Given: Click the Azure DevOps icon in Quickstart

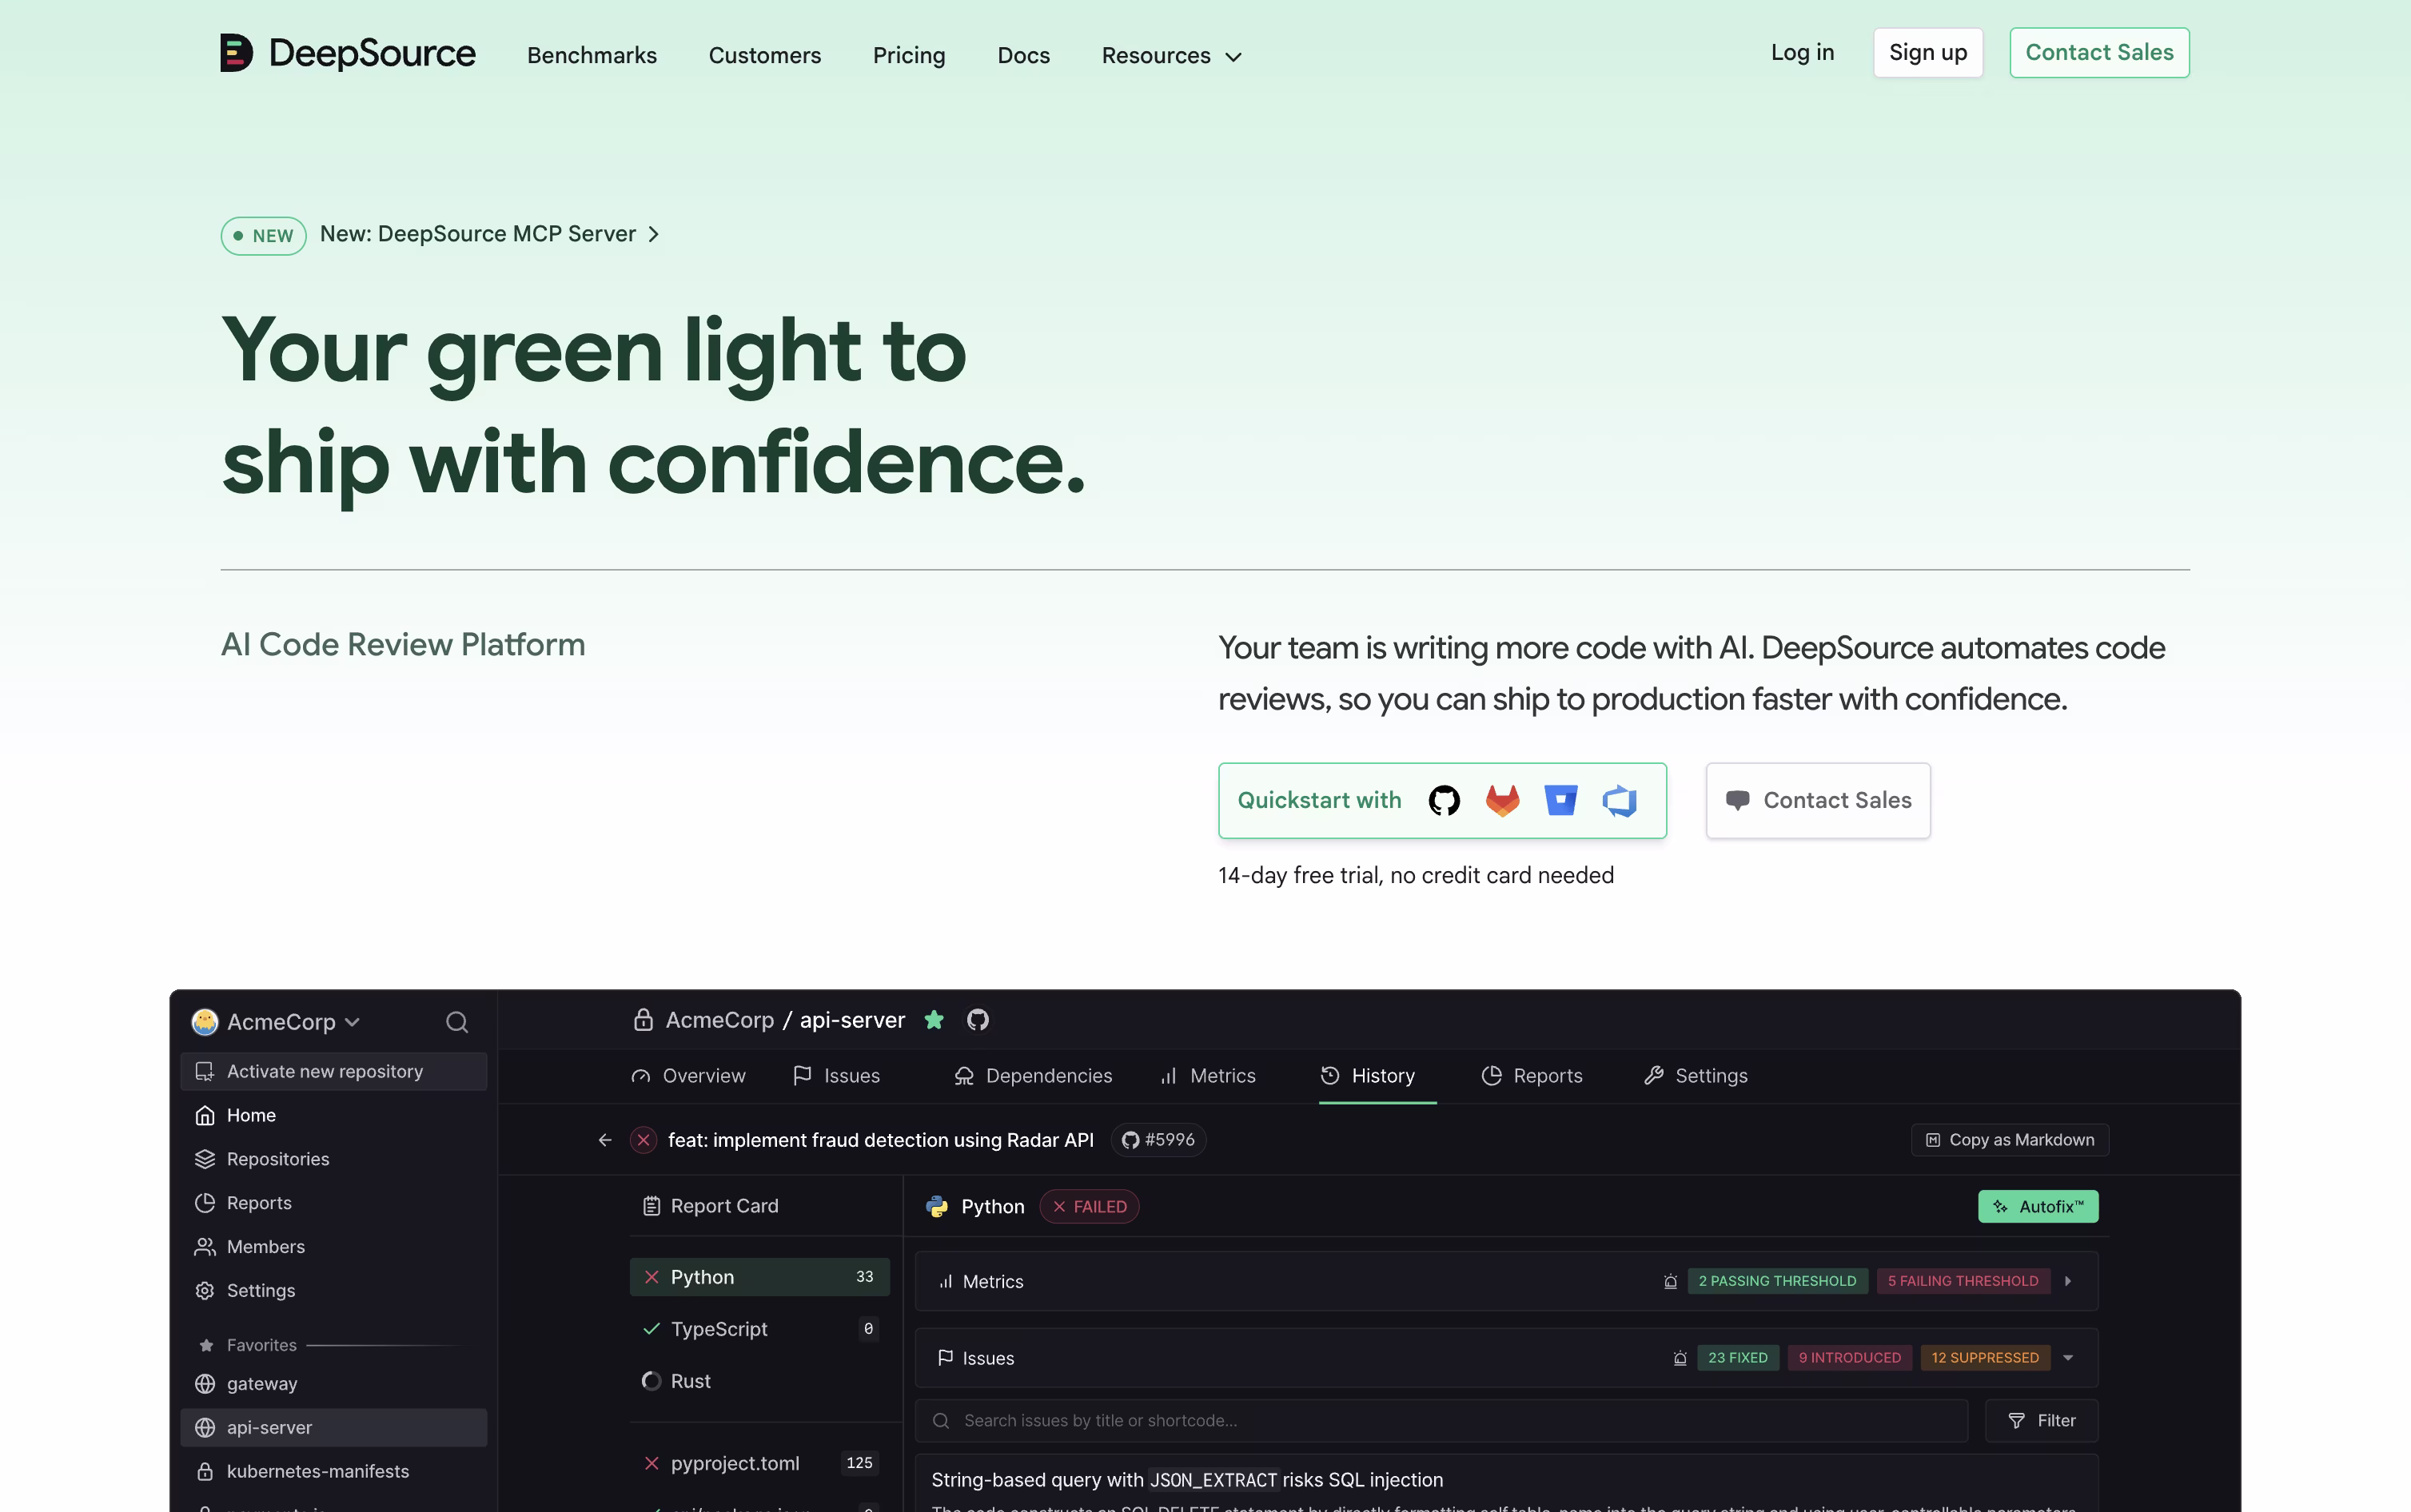Looking at the screenshot, I should pyautogui.click(x=1619, y=800).
